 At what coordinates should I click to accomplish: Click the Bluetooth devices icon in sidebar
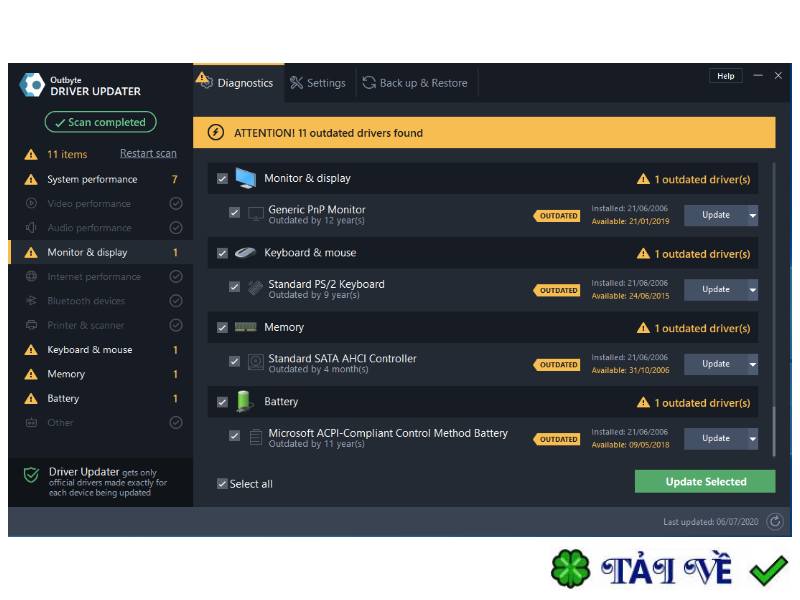coord(31,301)
